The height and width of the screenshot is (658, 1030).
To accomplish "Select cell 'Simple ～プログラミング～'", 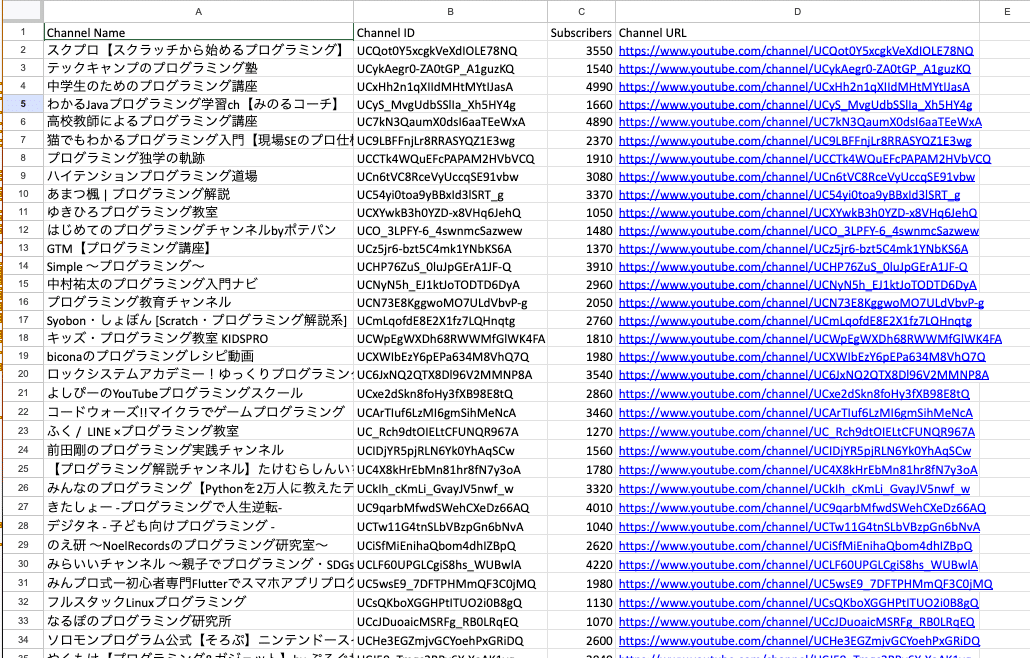I will point(198,267).
